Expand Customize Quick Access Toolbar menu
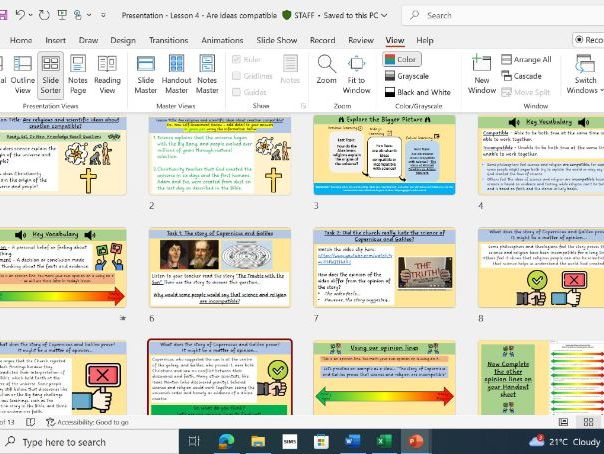Image resolution: width=604 pixels, height=454 pixels. (103, 15)
